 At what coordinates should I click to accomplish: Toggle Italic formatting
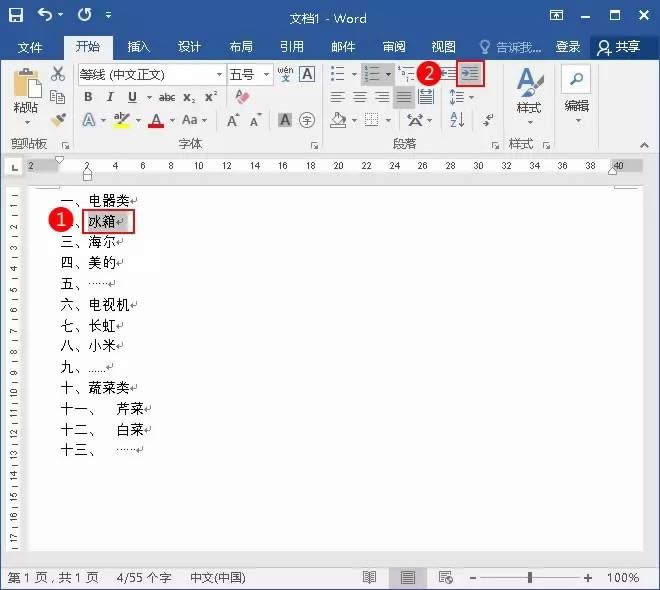pos(109,97)
